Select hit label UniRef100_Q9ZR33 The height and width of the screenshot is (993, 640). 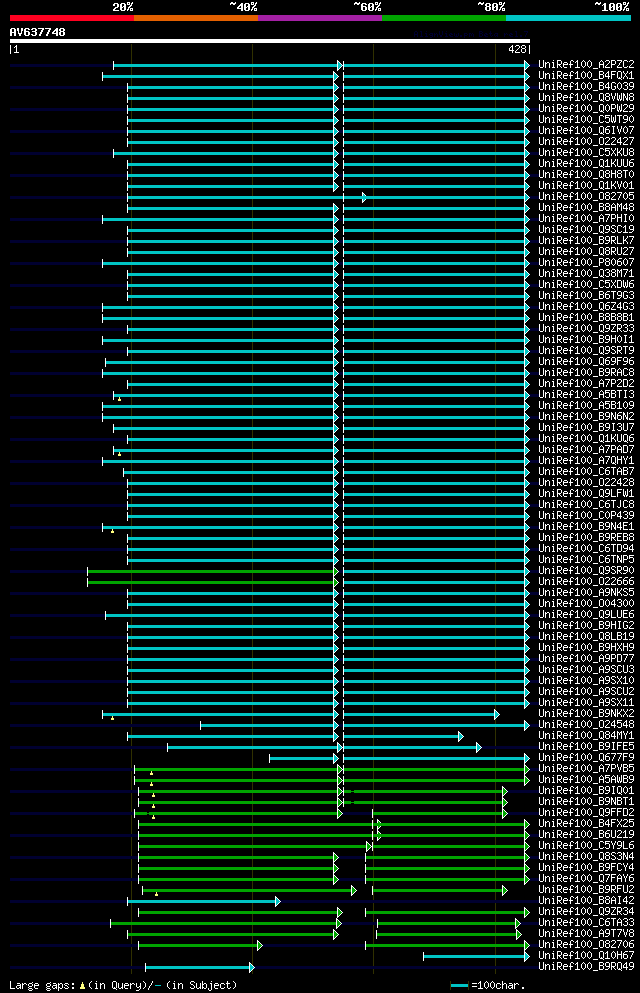coord(586,329)
